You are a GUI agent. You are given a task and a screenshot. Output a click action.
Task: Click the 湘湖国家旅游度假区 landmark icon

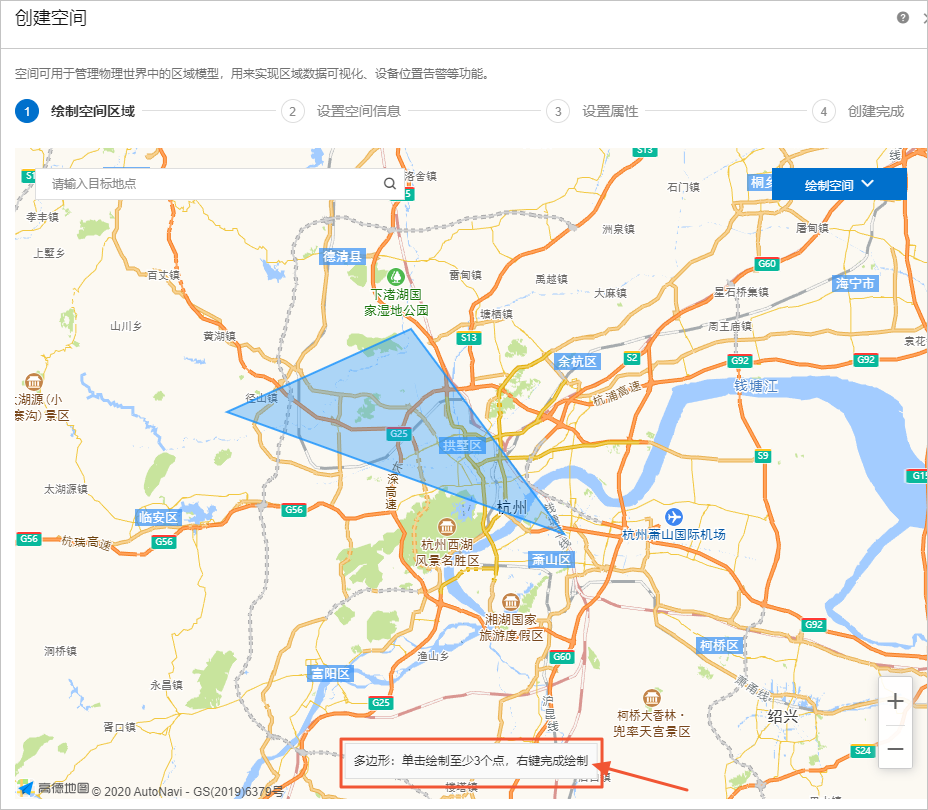point(510,602)
